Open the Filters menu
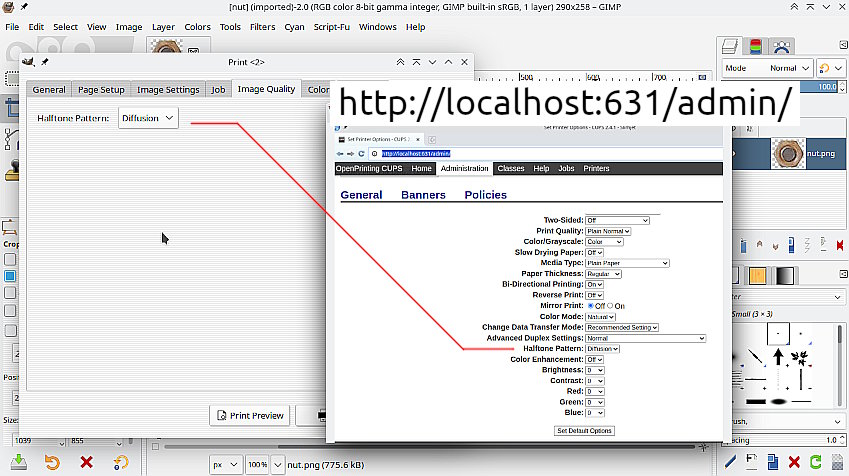 click(x=263, y=27)
